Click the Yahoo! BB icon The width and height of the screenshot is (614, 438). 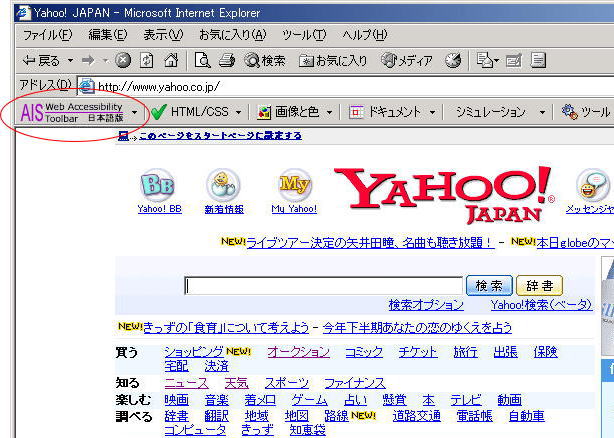coord(158,185)
